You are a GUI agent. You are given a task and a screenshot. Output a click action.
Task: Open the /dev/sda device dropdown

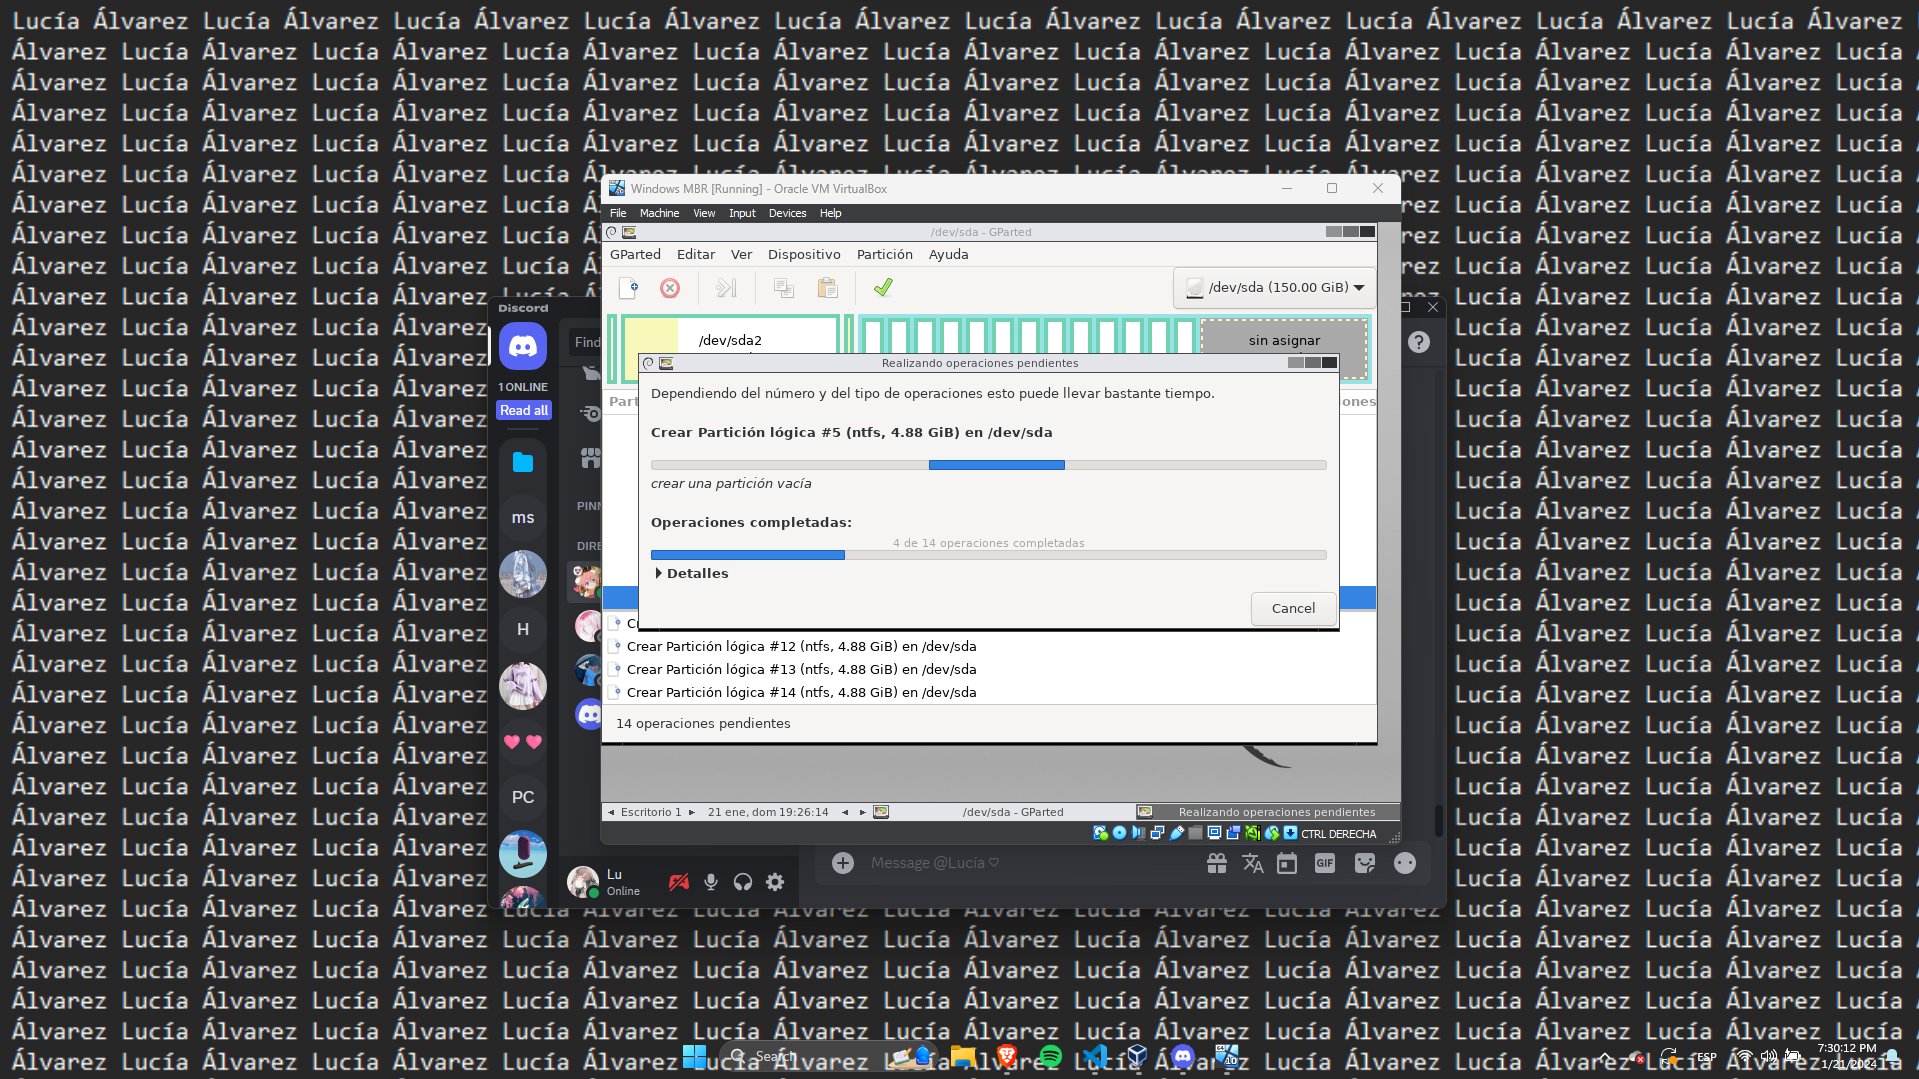(x=1275, y=288)
